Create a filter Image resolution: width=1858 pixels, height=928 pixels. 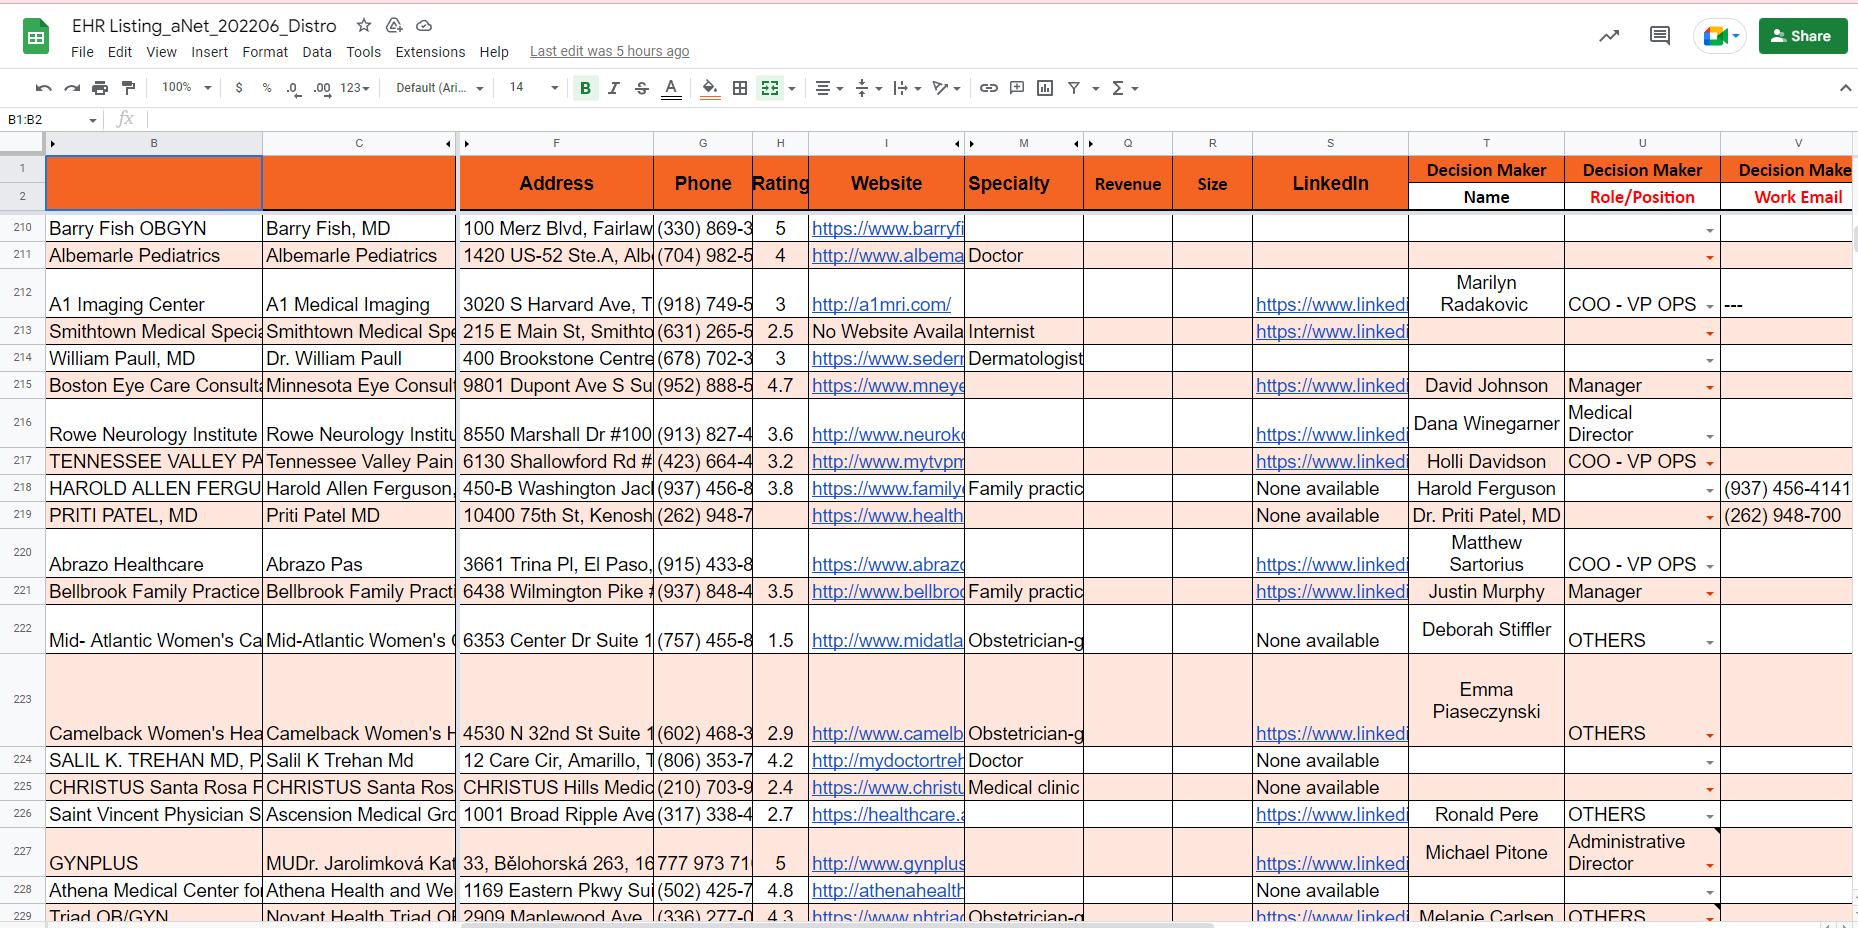pos(1074,88)
